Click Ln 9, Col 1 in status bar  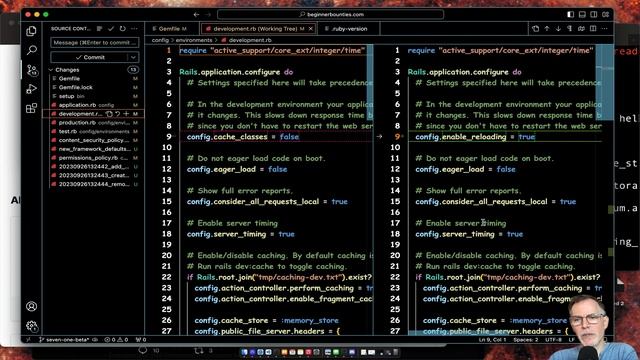[x=492, y=340]
